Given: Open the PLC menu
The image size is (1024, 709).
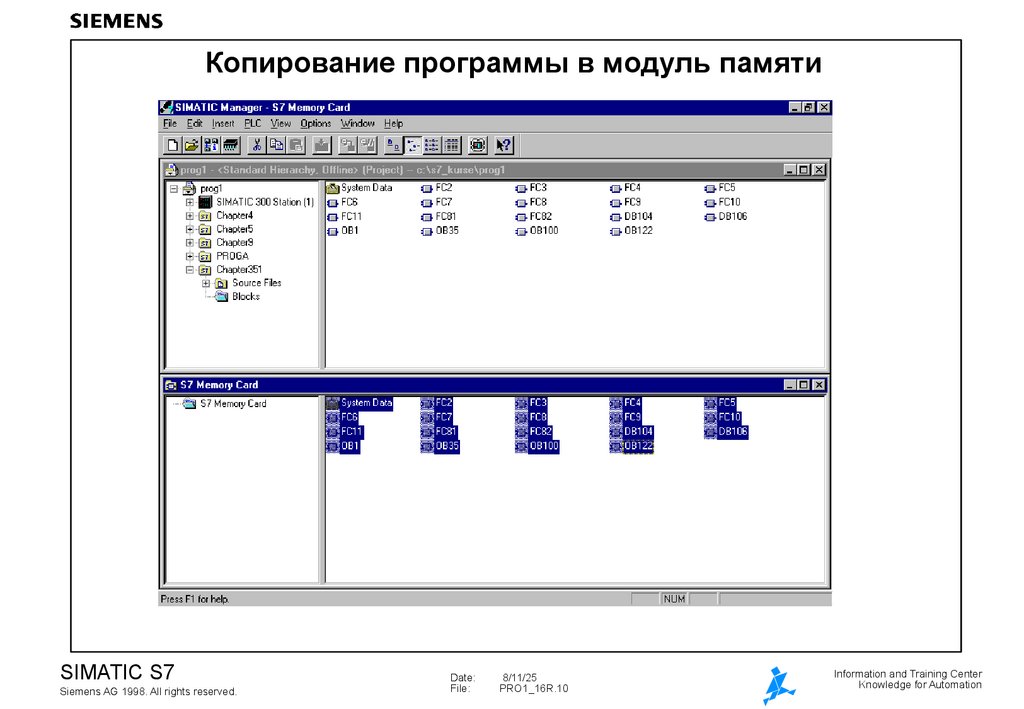Looking at the screenshot, I should [x=253, y=123].
